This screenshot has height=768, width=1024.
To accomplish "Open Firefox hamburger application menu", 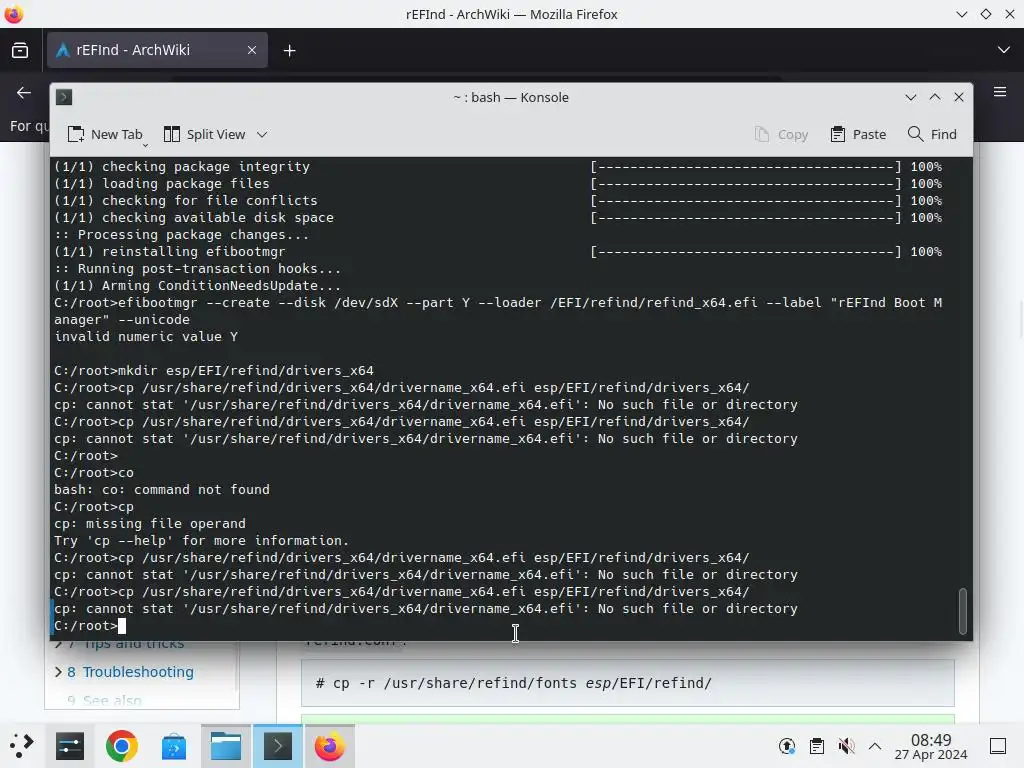I will (x=1000, y=92).
